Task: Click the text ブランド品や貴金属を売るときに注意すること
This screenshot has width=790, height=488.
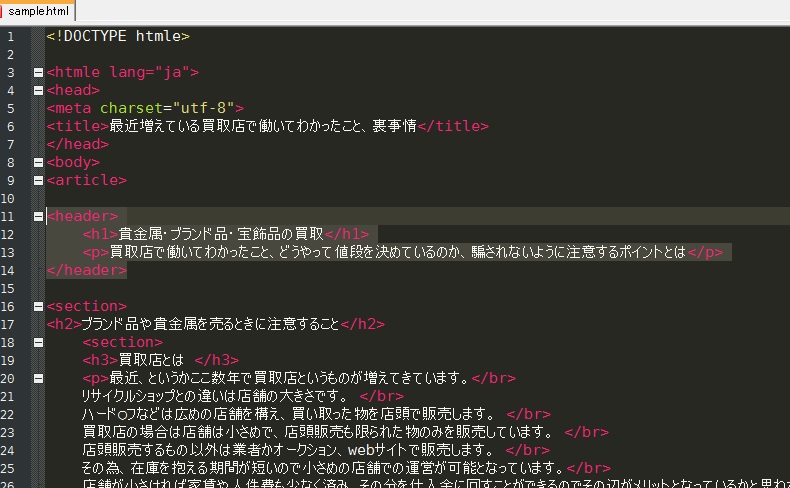Action: coord(211,324)
